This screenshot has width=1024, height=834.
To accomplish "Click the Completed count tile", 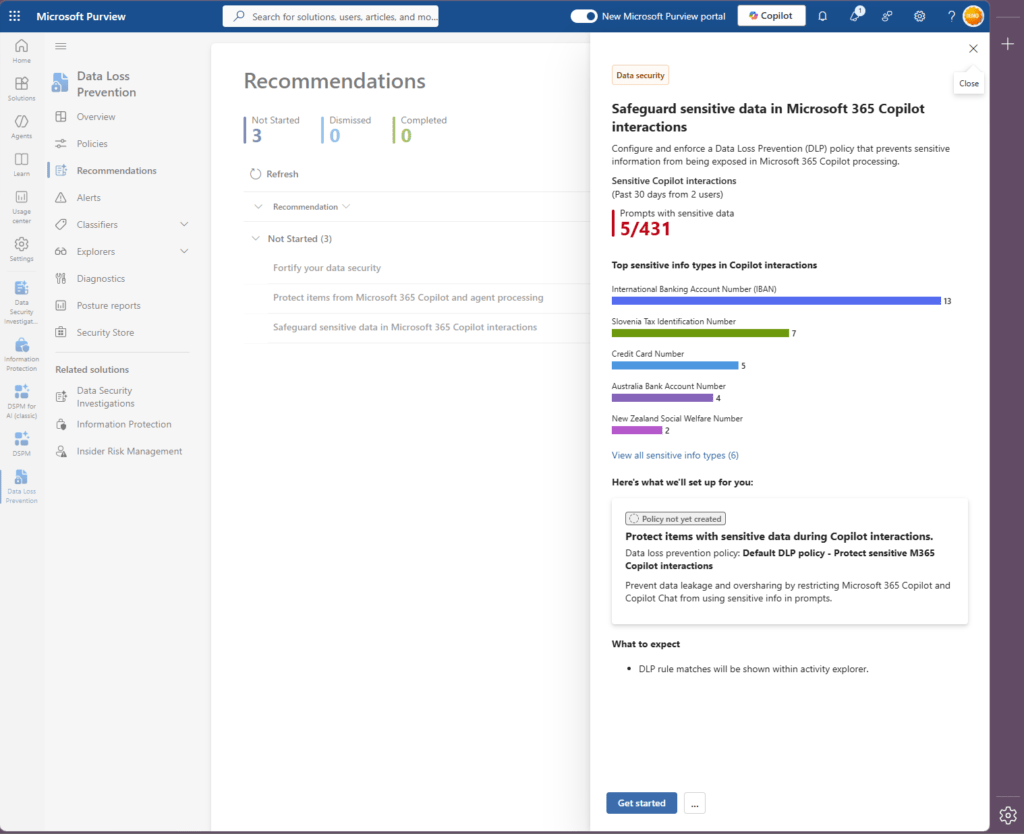I will (420, 129).
